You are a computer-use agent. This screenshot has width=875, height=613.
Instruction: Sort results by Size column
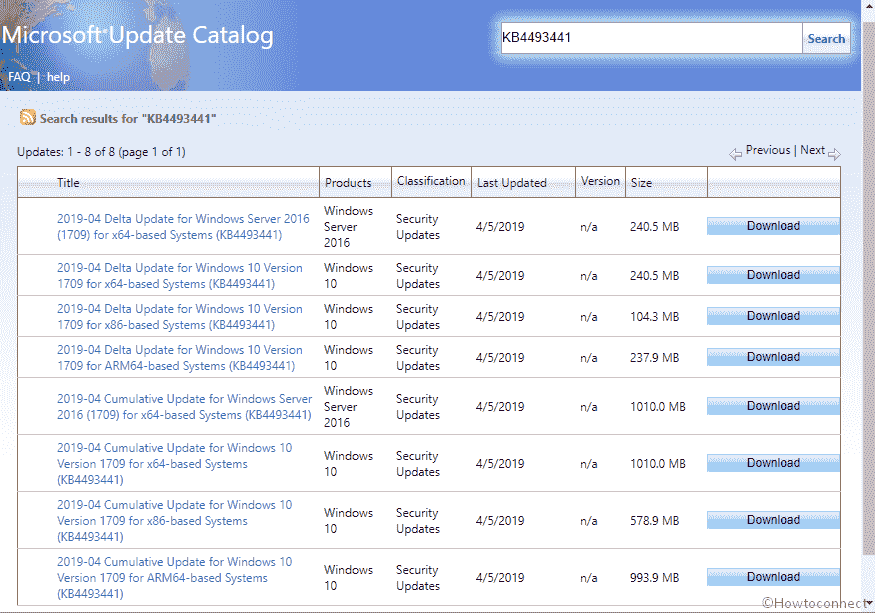641,183
